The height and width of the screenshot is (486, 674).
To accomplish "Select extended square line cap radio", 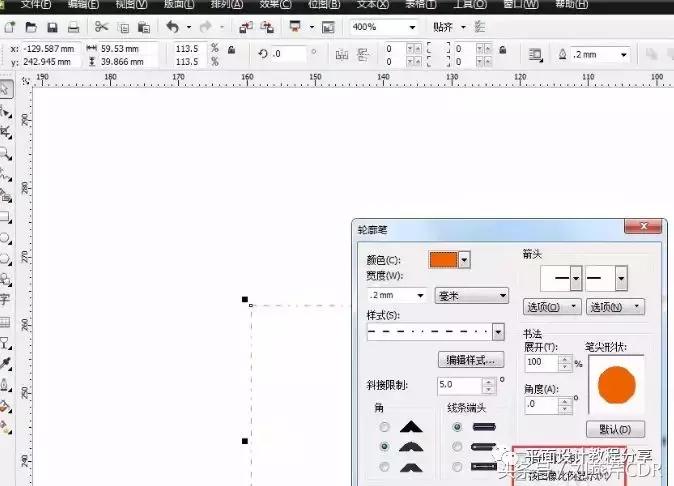I will pos(457,467).
